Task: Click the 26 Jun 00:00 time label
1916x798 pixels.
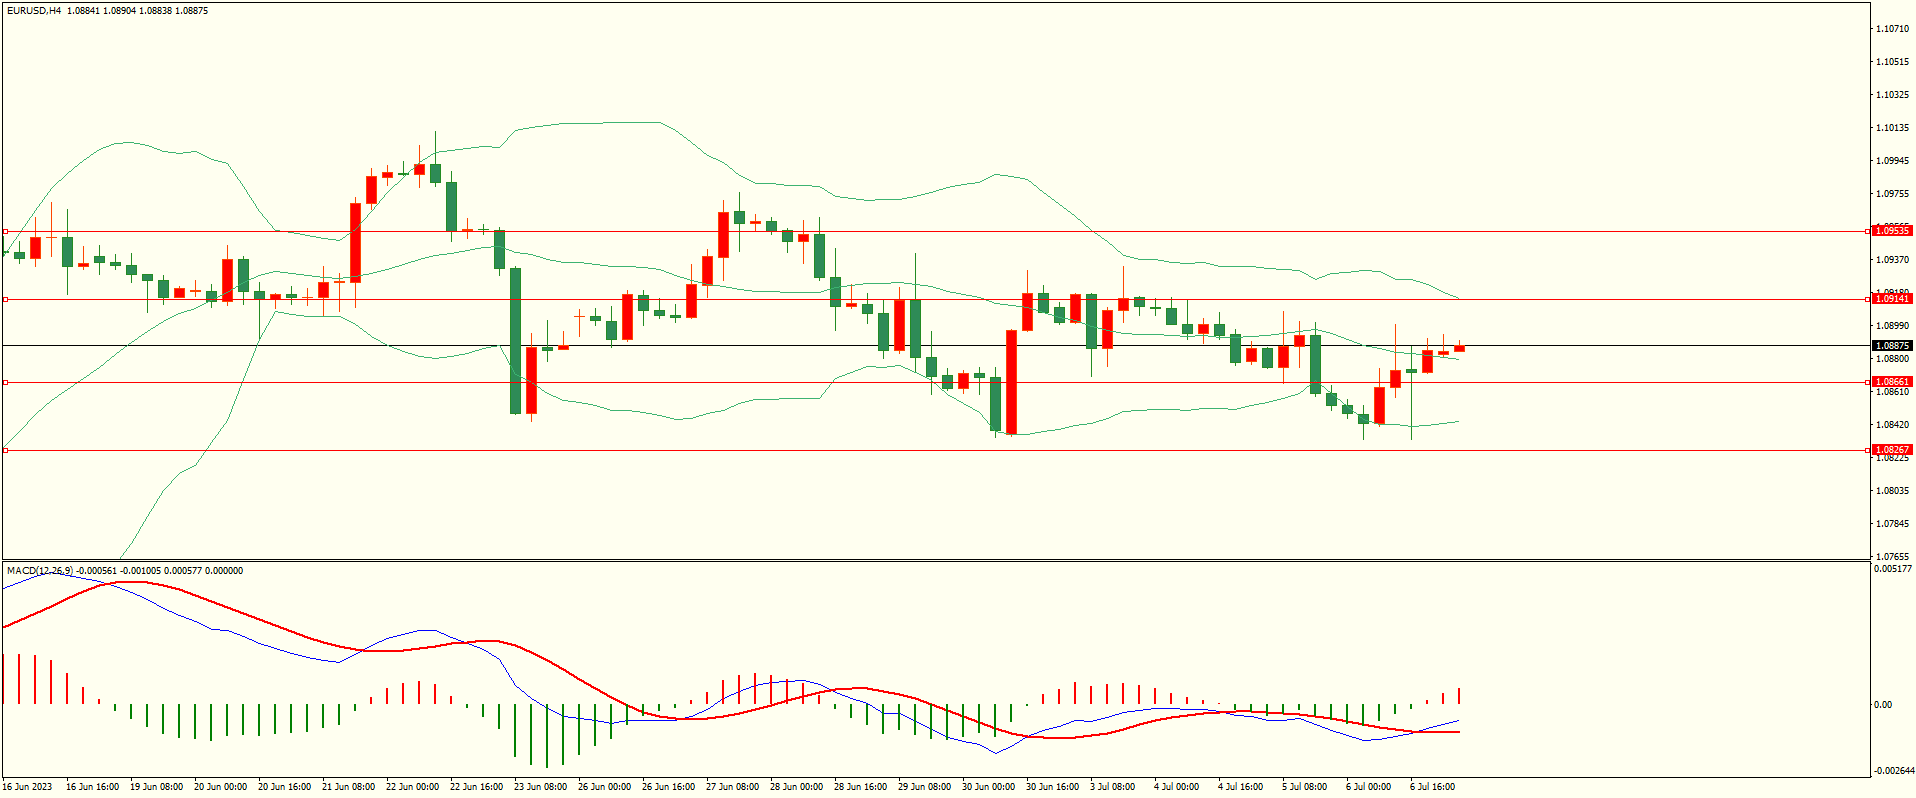Action: 604,787
